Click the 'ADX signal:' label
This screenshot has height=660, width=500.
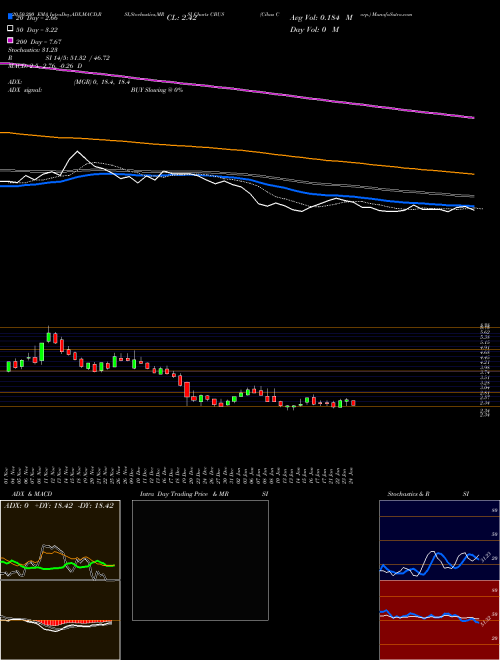pos(25,90)
